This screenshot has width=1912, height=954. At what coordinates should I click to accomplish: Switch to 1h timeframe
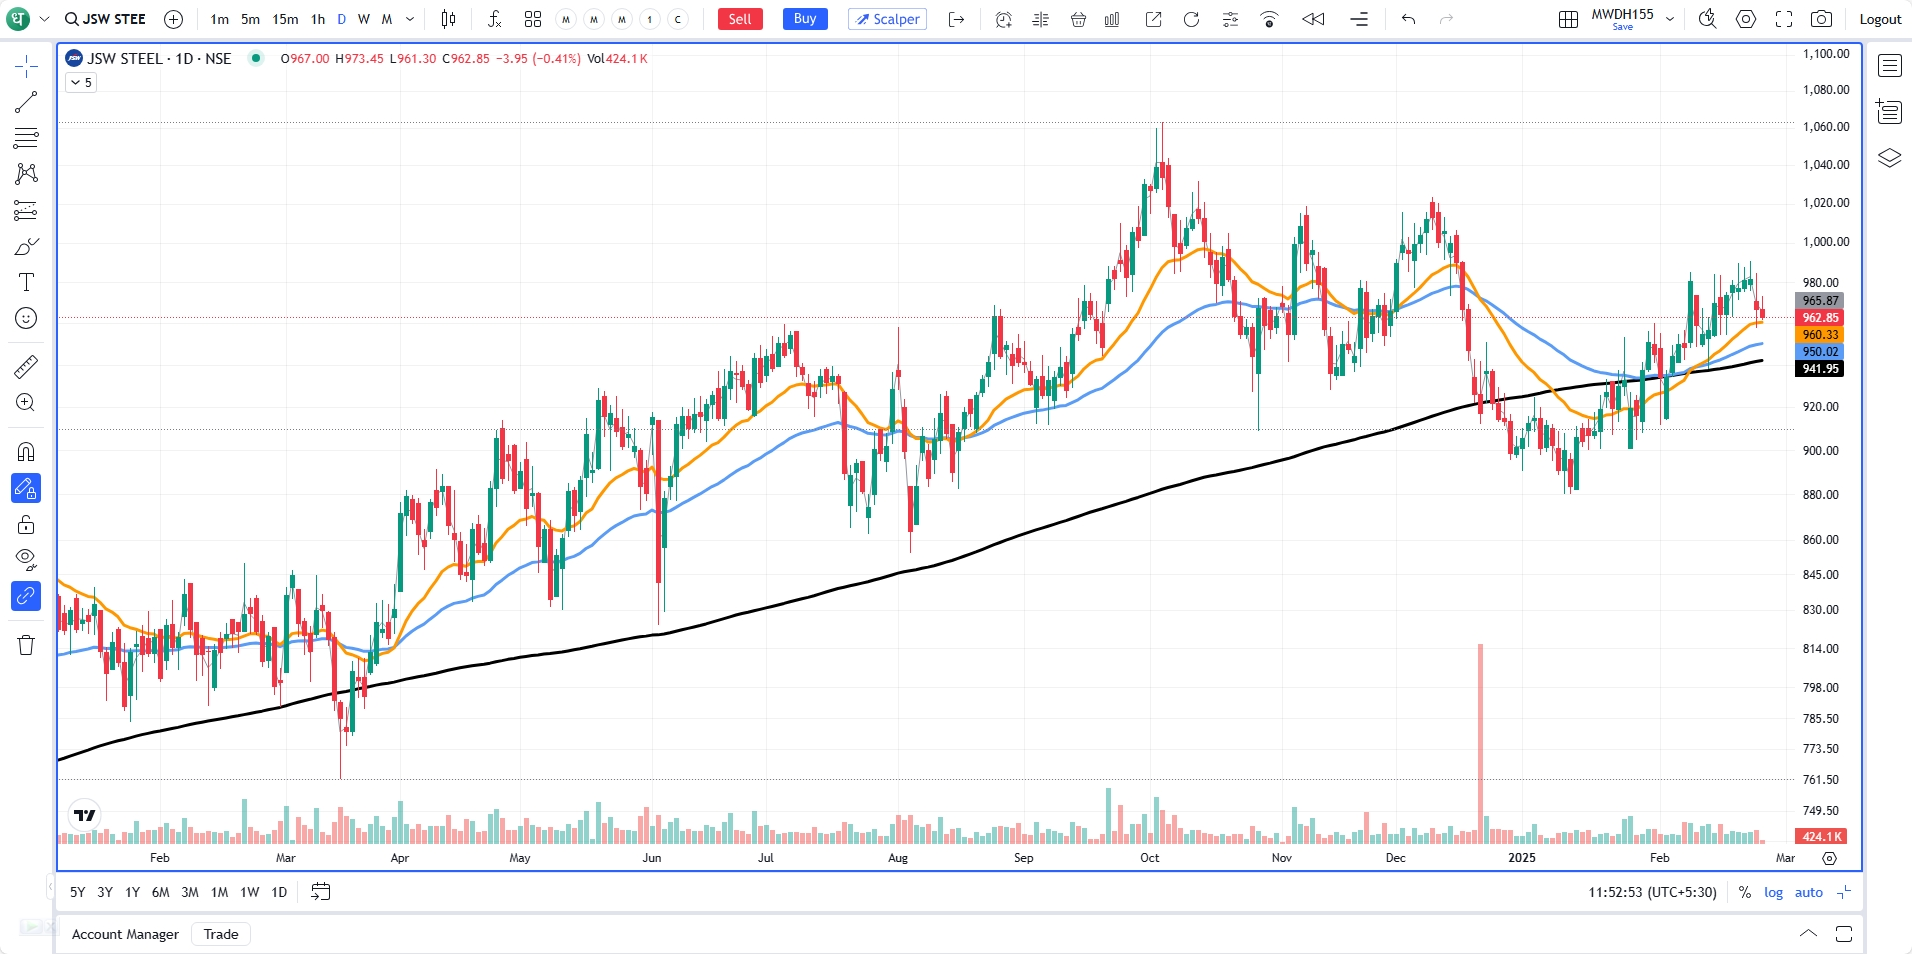pyautogui.click(x=318, y=19)
